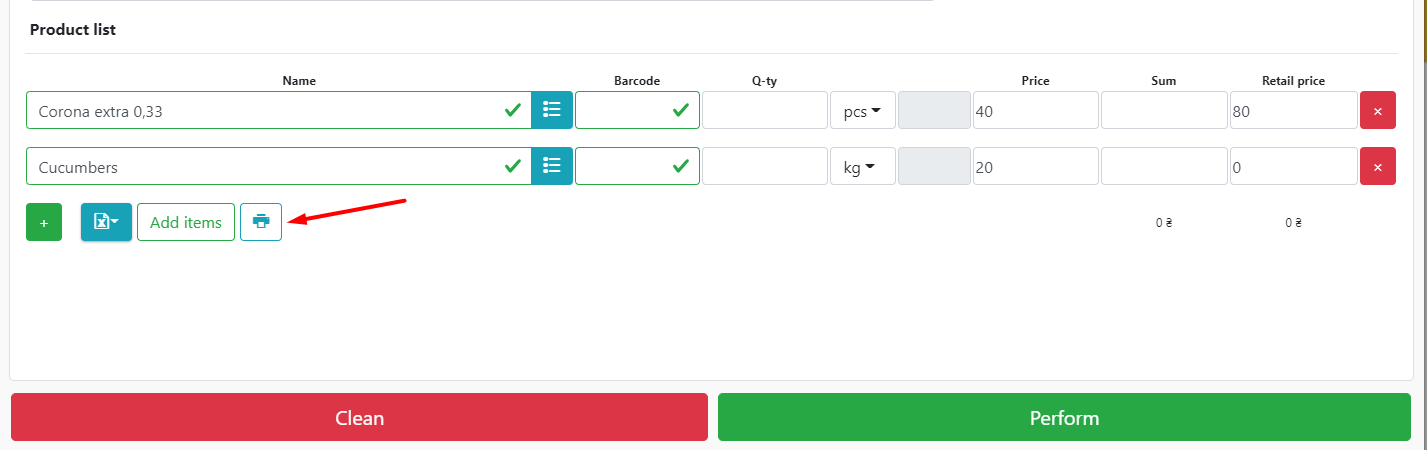Click the Sum field in Cucumbers row
The height and width of the screenshot is (450, 1427).
(x=1164, y=166)
